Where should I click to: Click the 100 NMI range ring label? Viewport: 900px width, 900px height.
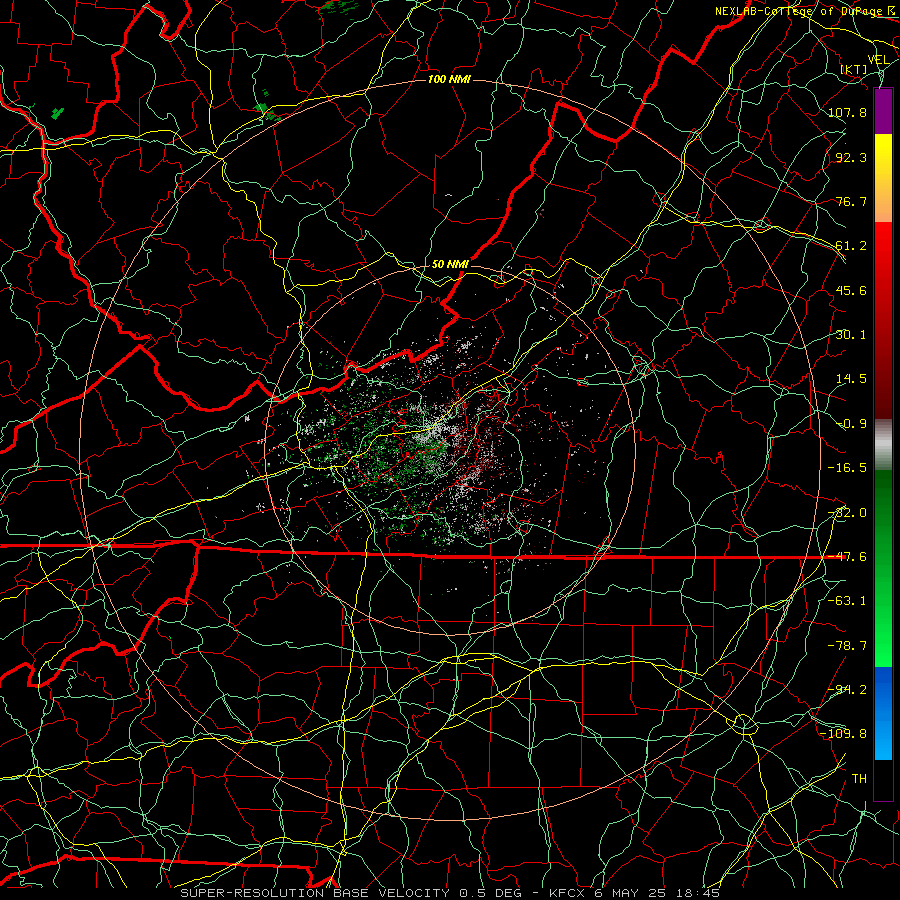(449, 79)
